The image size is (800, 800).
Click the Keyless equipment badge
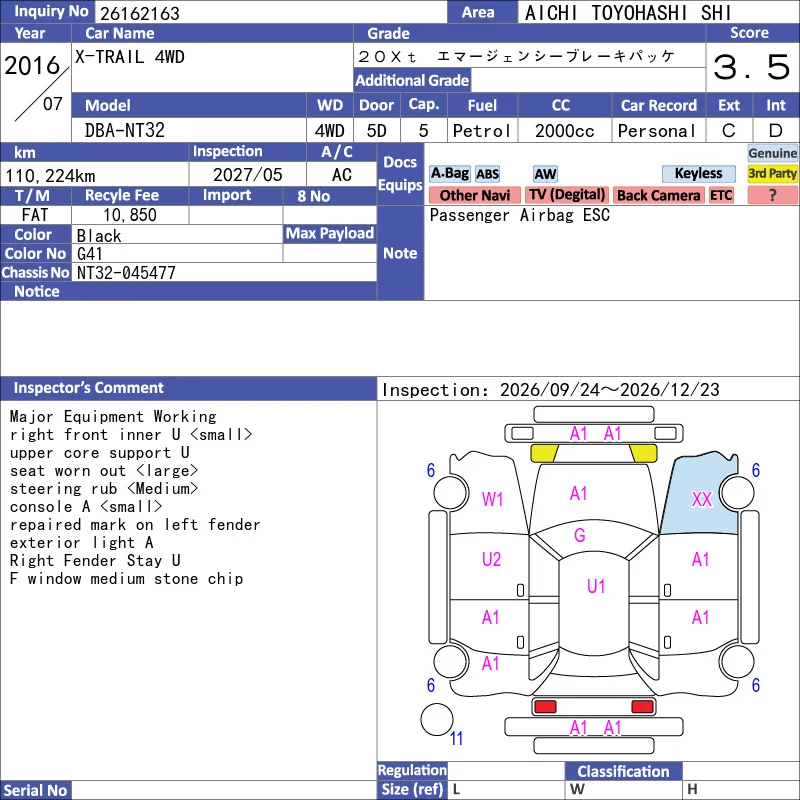click(x=698, y=173)
